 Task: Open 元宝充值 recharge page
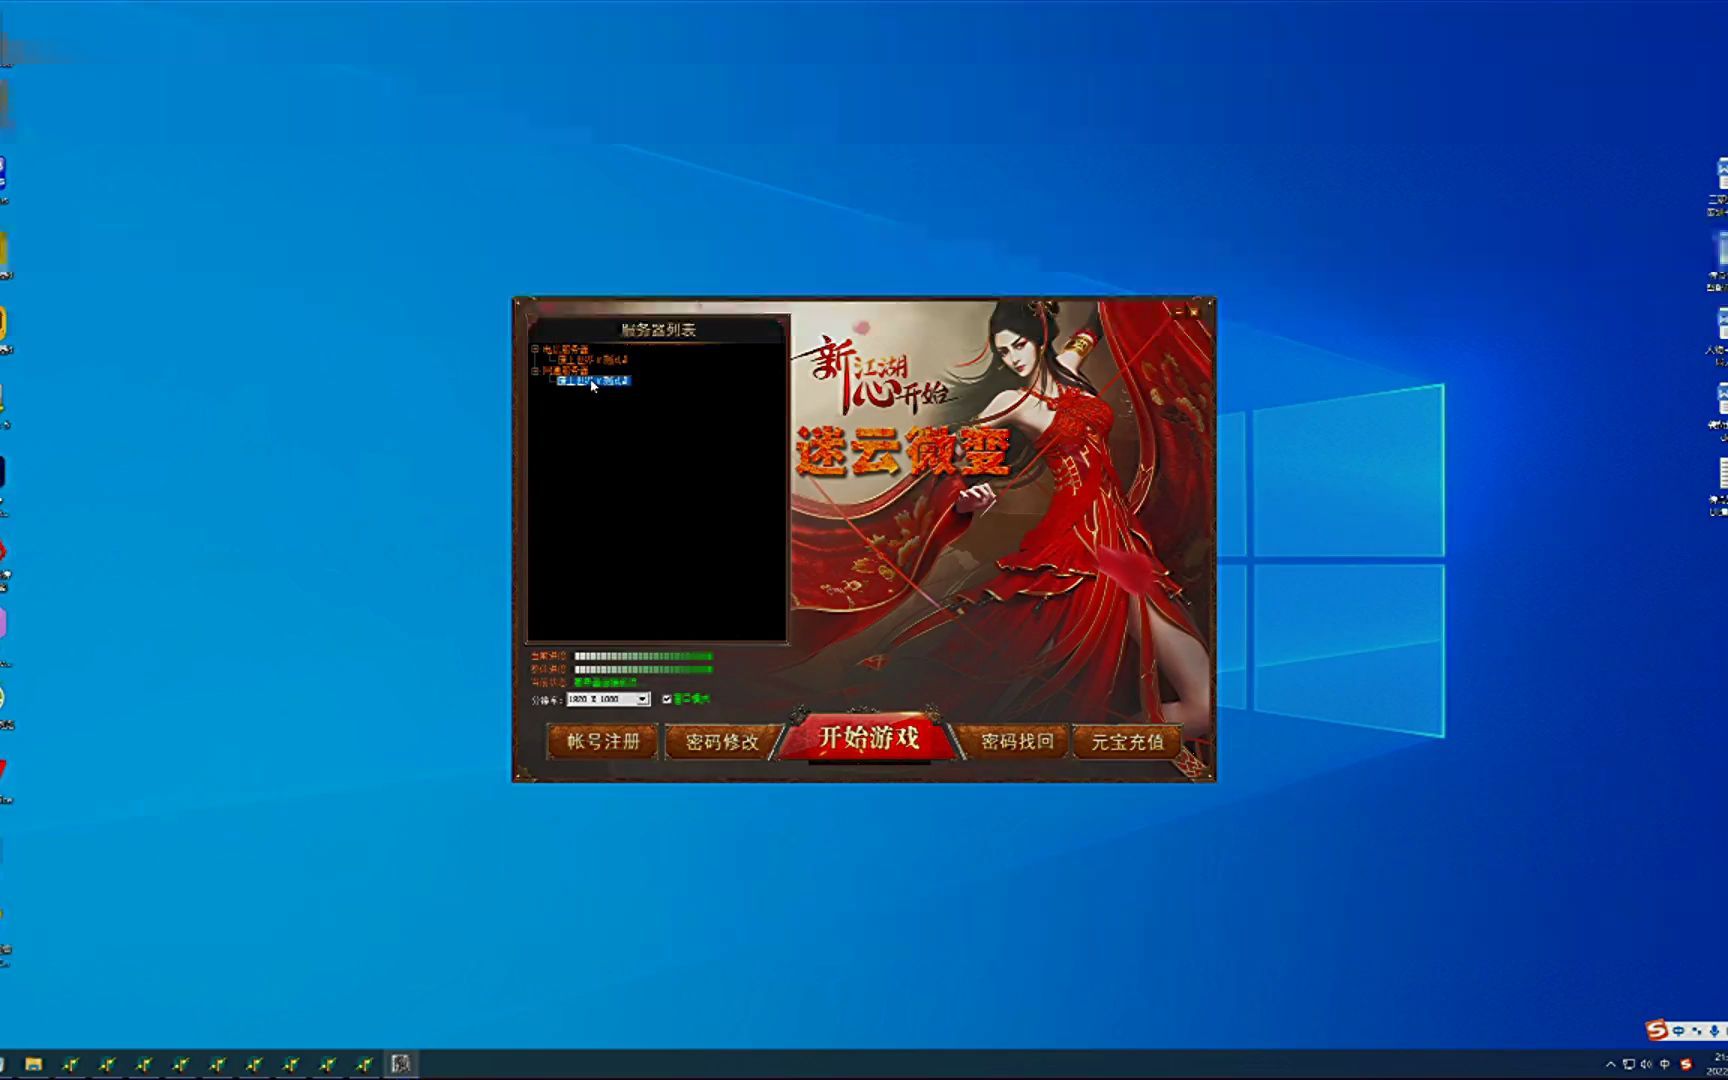1127,742
